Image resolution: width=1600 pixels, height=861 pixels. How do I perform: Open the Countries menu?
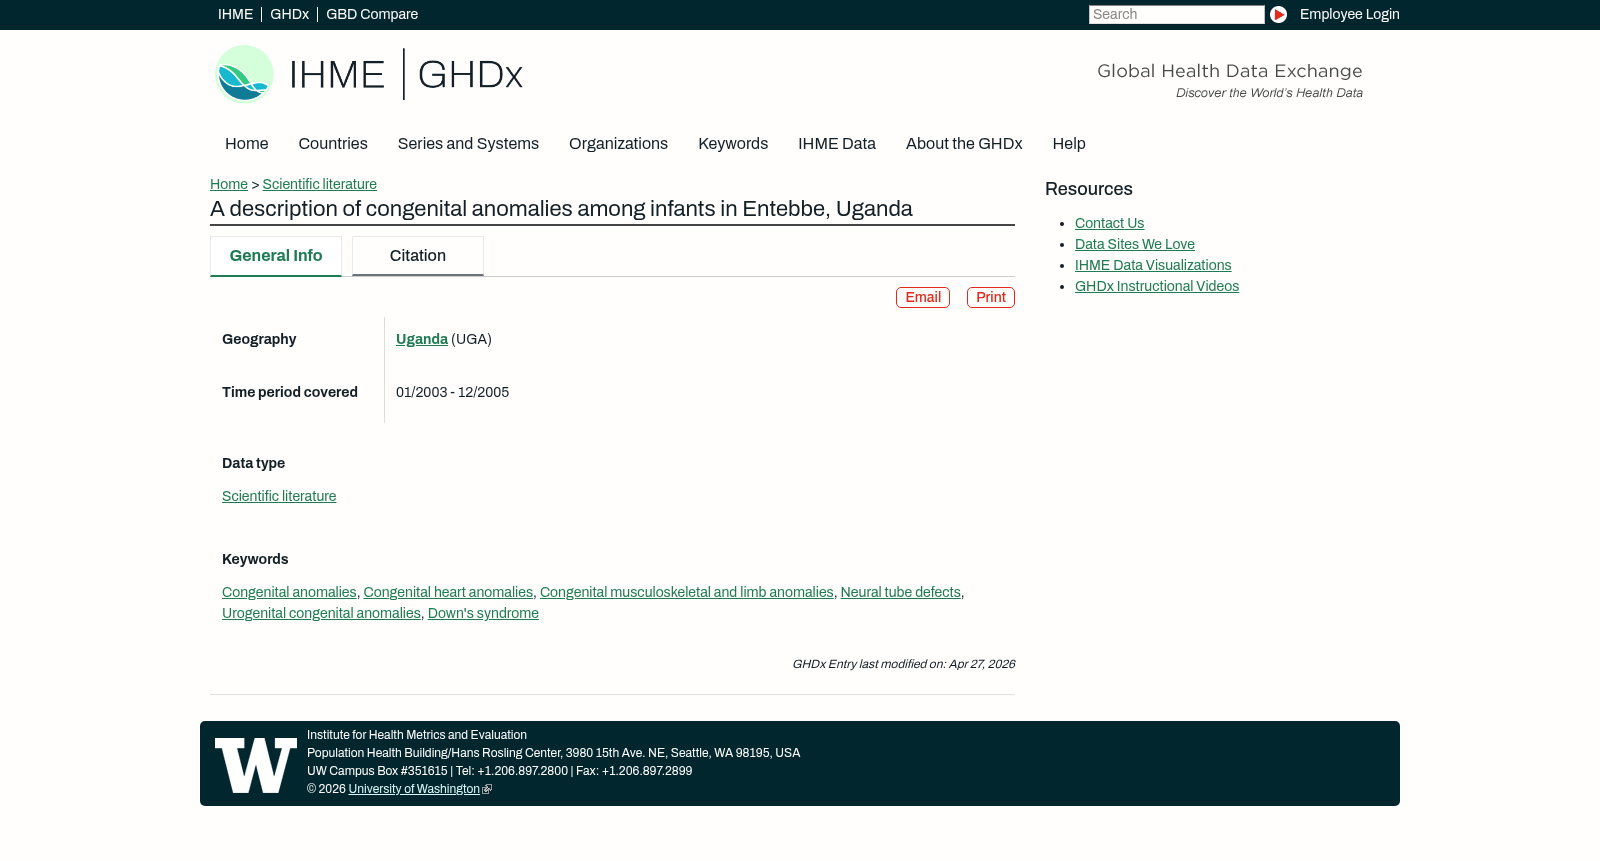coord(333,143)
